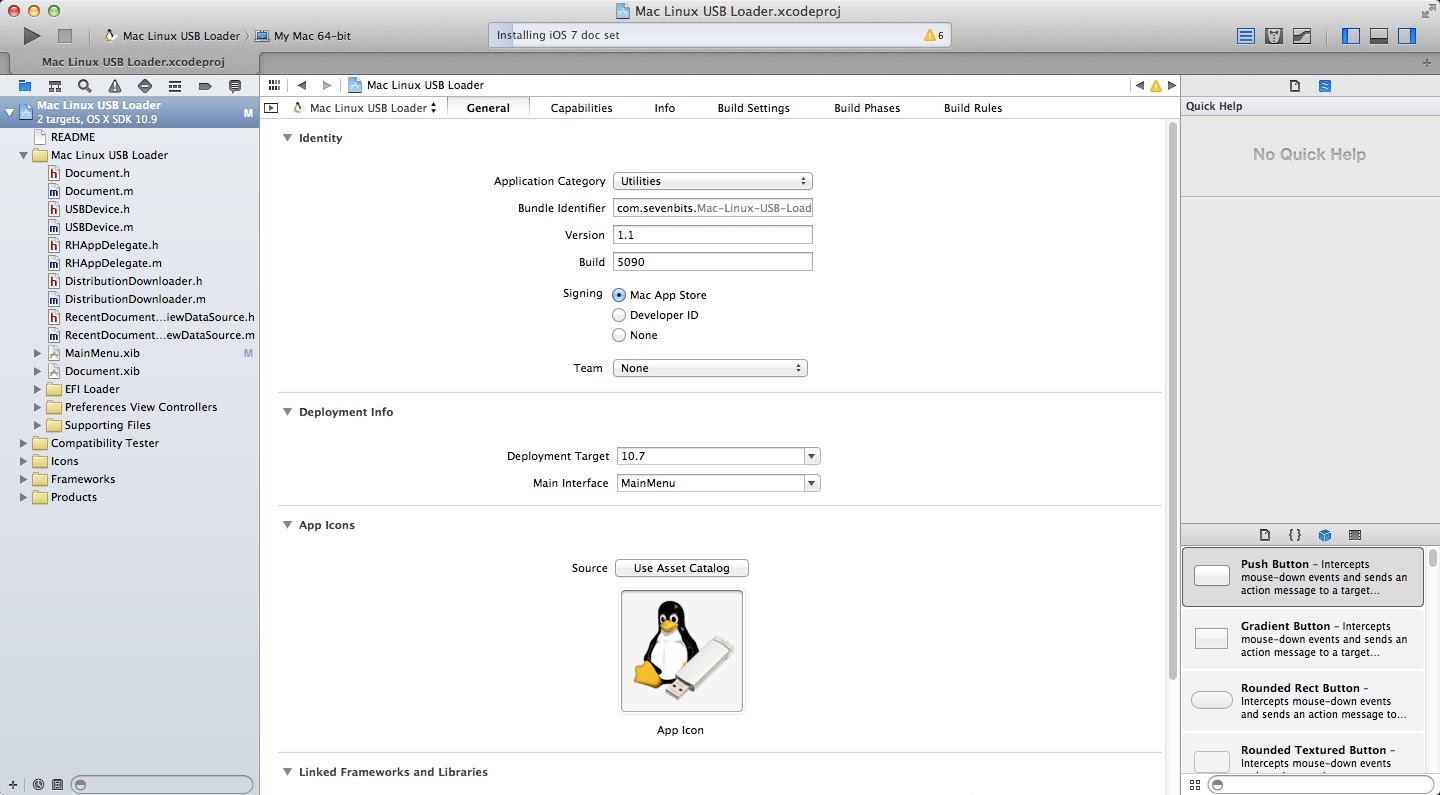Switch to Standard editor view
Image resolution: width=1440 pixels, height=795 pixels.
[1246, 36]
